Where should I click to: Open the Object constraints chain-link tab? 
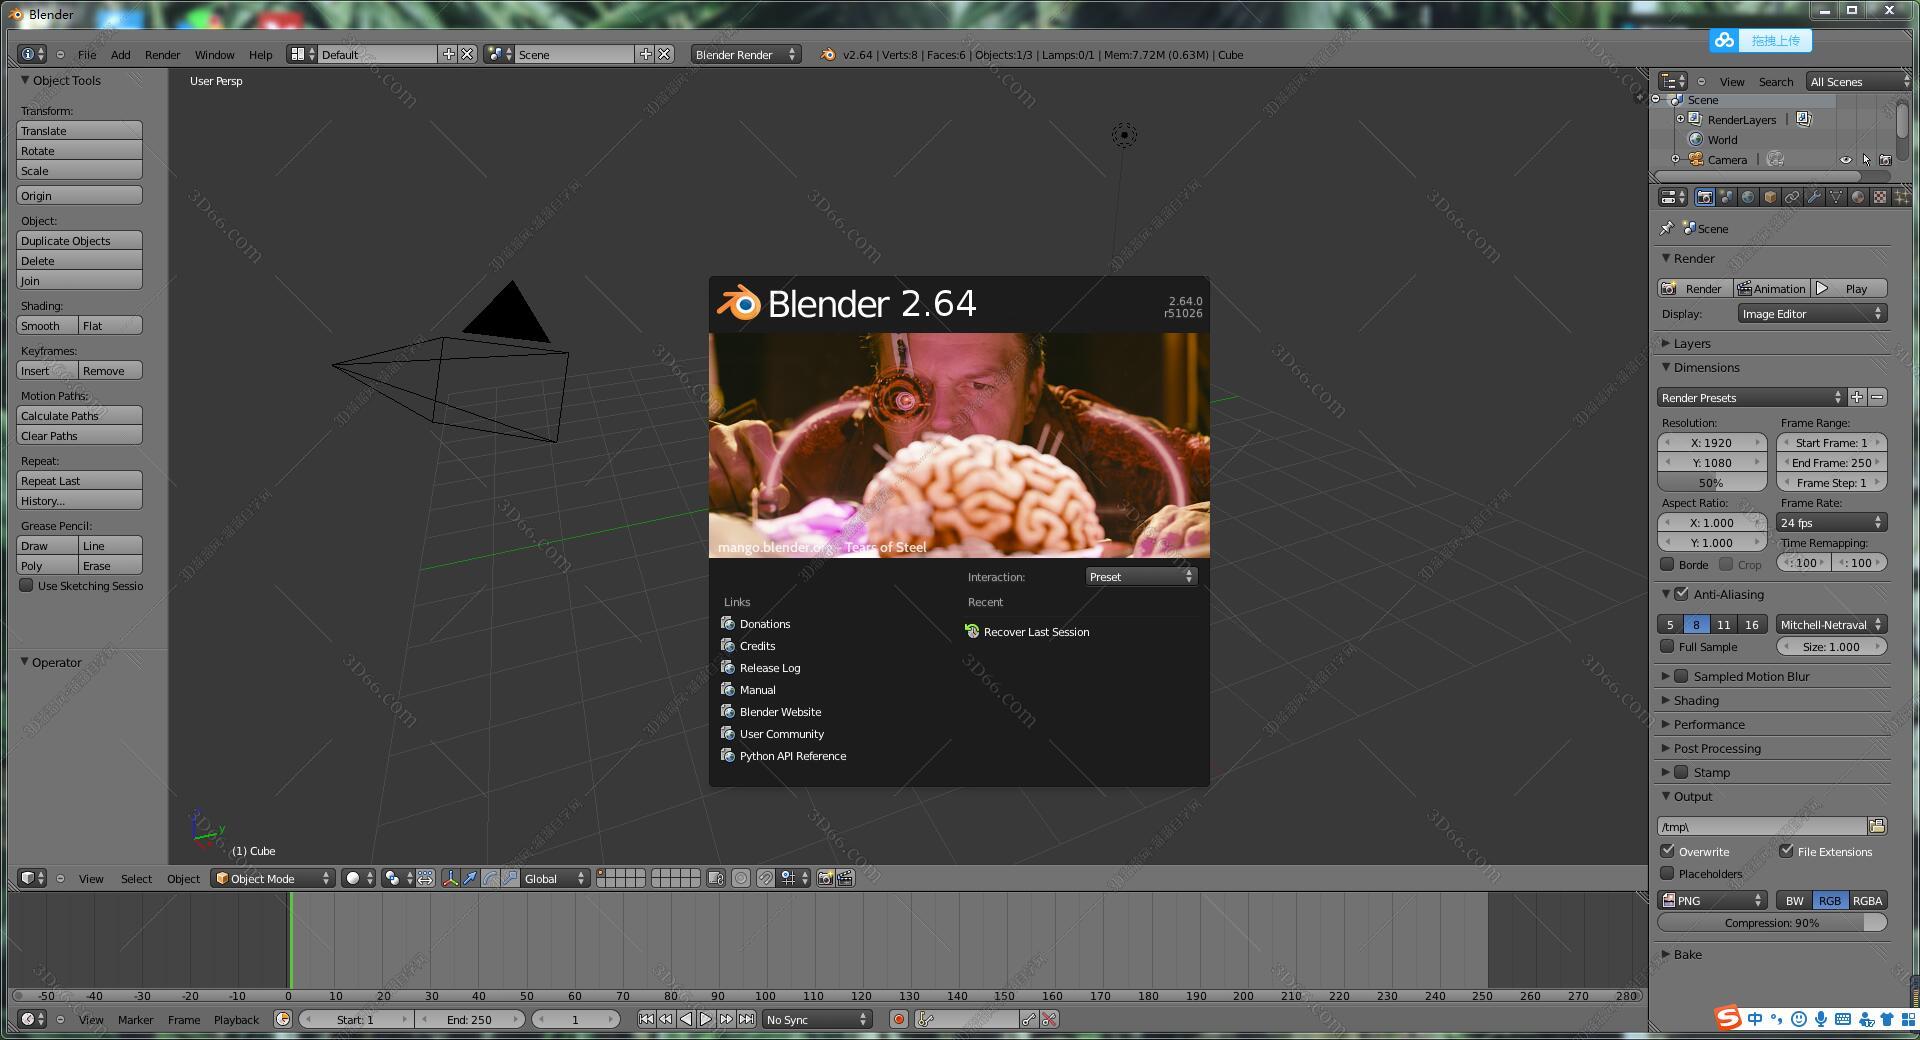point(1792,198)
